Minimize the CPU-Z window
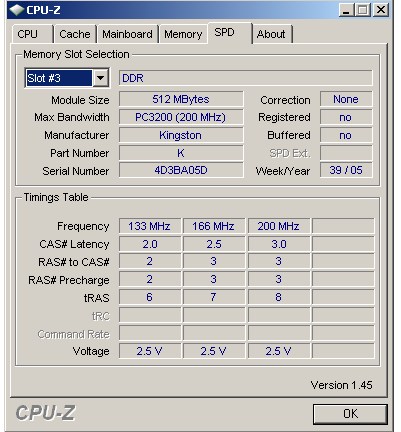 (346, 10)
